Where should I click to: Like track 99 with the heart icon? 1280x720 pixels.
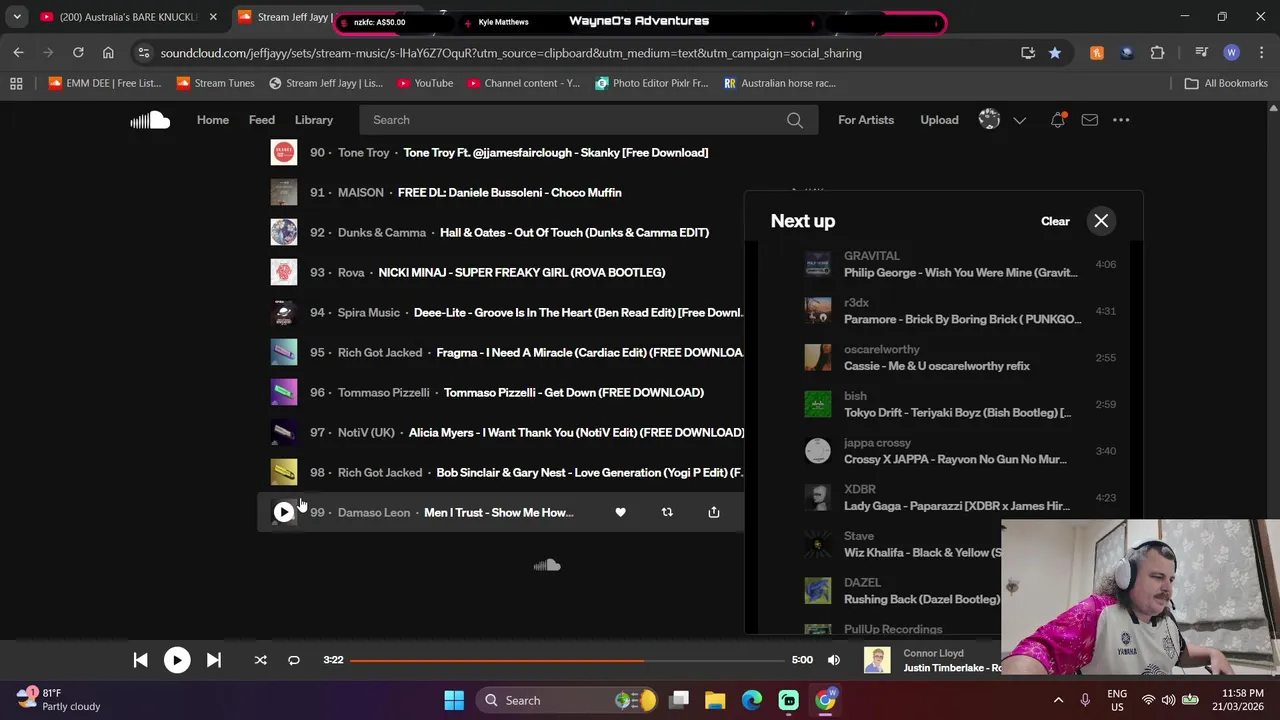click(620, 512)
